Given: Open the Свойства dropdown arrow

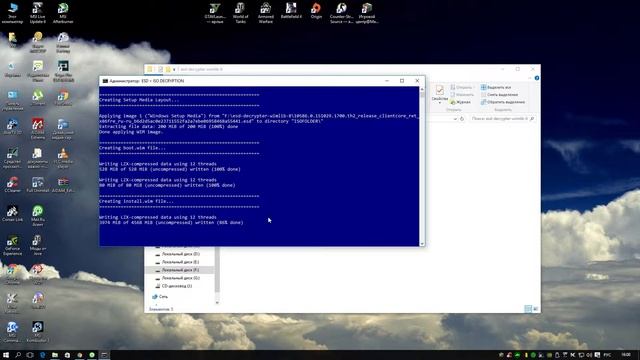Looking at the screenshot, I should pyautogui.click(x=440, y=103).
